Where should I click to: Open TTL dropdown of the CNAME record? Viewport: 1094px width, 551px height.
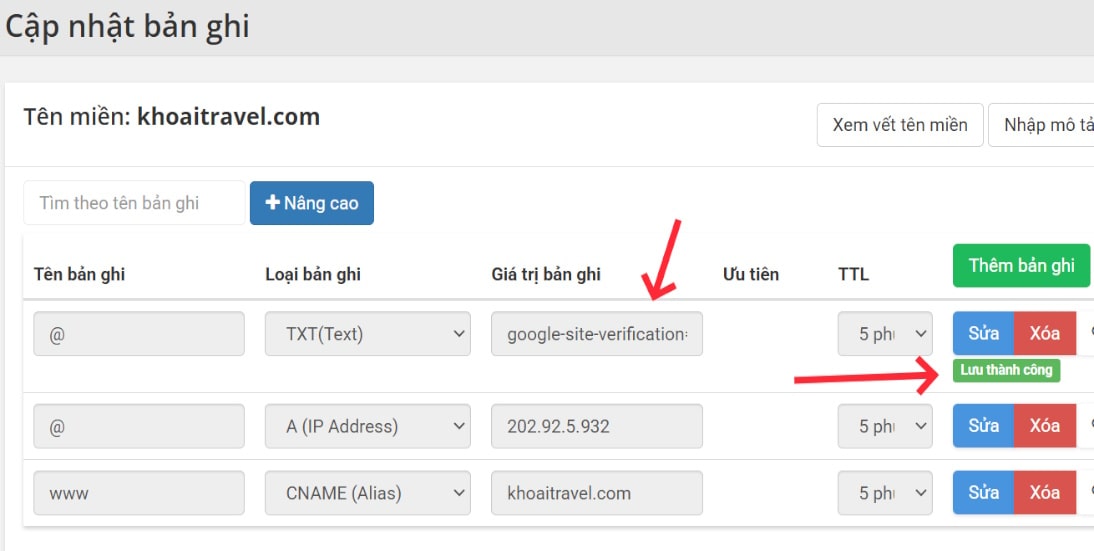(884, 493)
